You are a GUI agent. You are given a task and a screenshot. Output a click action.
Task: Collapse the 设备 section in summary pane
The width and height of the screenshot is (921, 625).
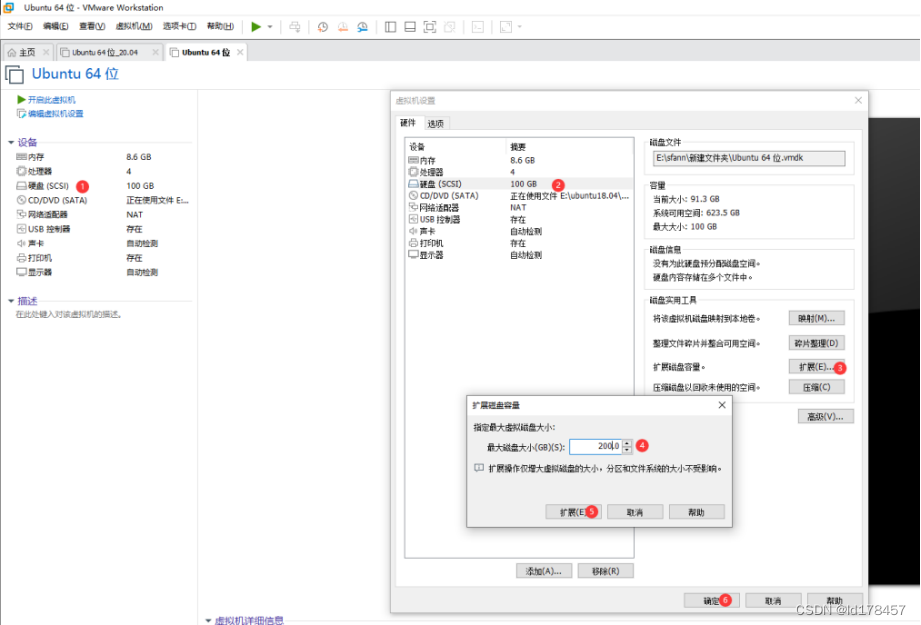click(x=11, y=142)
